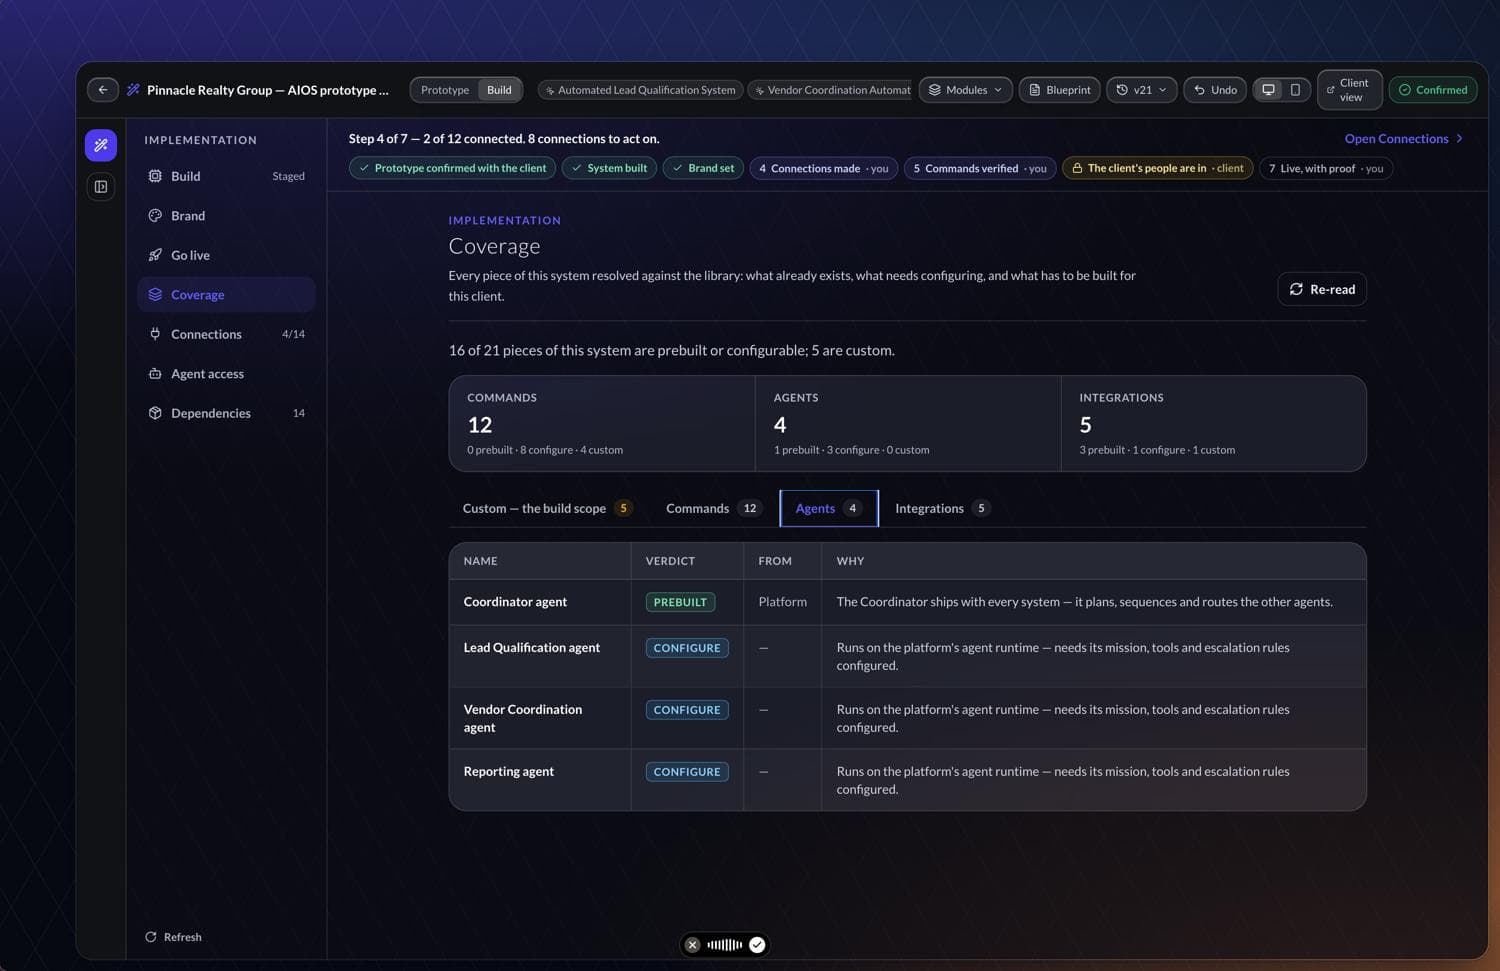
Task: Click the Undo arrow icon
Action: pos(1199,90)
